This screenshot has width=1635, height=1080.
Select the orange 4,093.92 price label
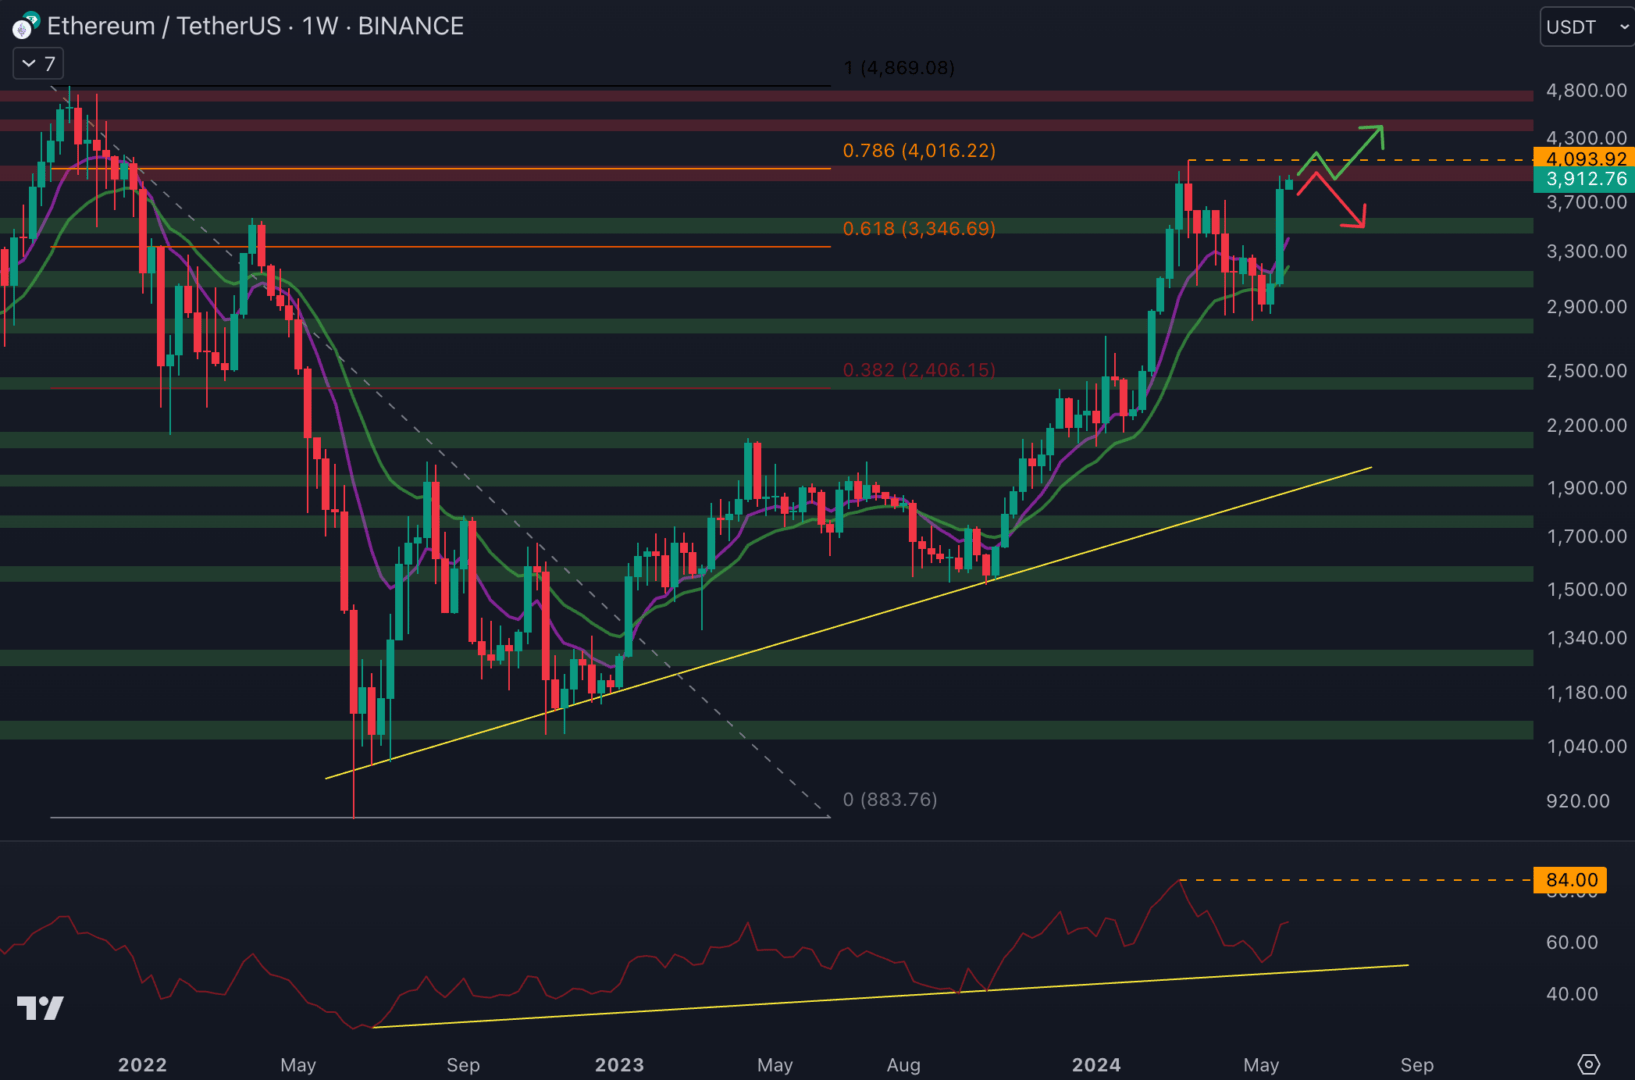(1585, 158)
